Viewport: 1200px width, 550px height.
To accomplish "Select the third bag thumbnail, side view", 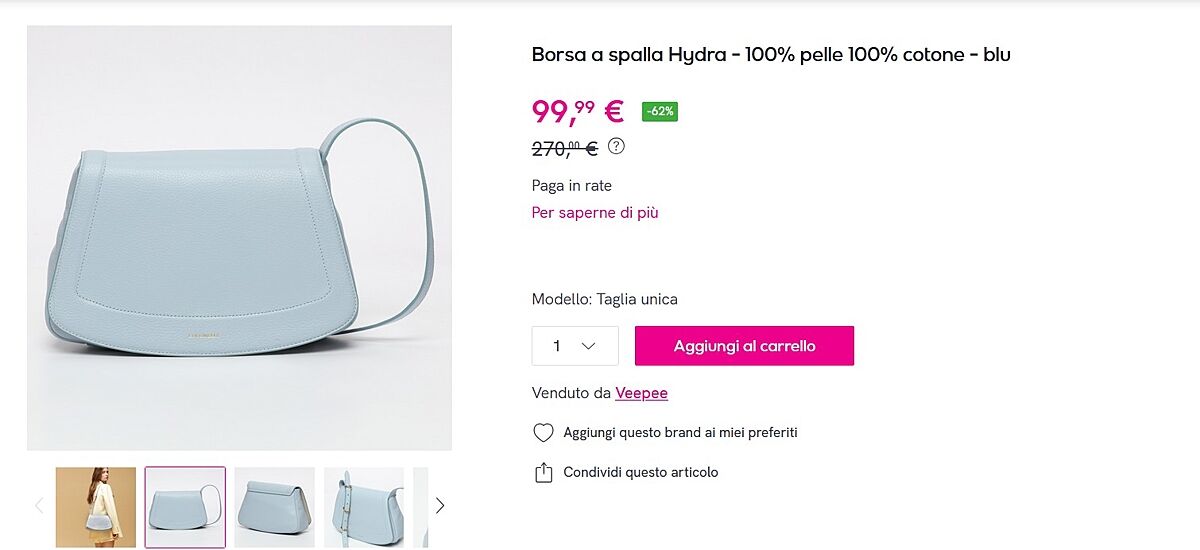I will (274, 507).
